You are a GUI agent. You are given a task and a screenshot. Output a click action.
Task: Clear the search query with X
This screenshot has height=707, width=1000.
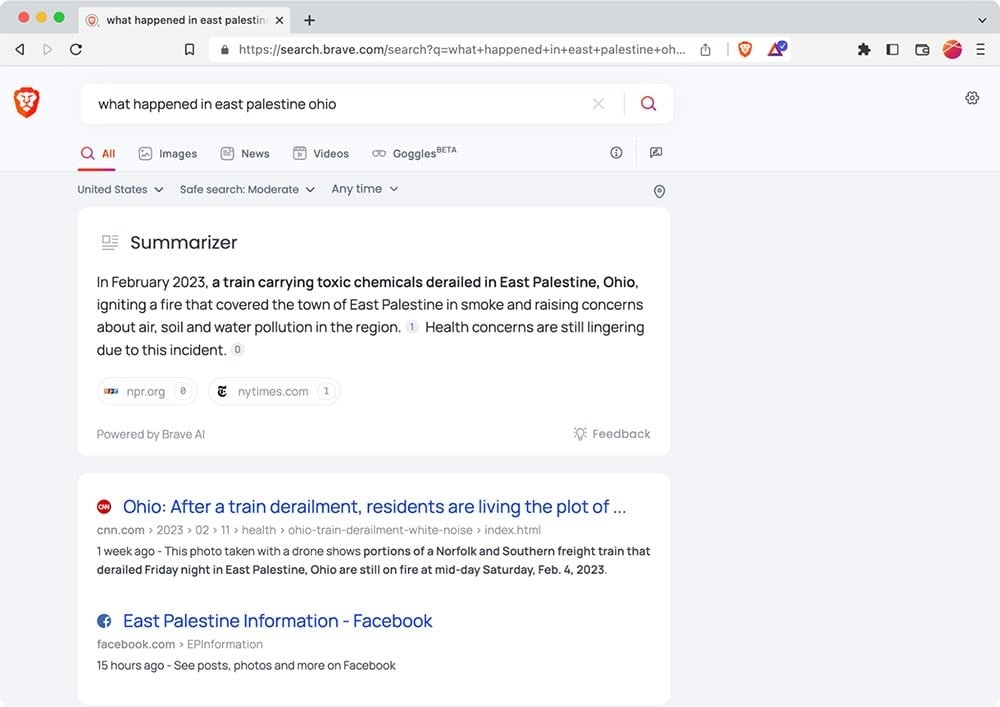(x=598, y=103)
